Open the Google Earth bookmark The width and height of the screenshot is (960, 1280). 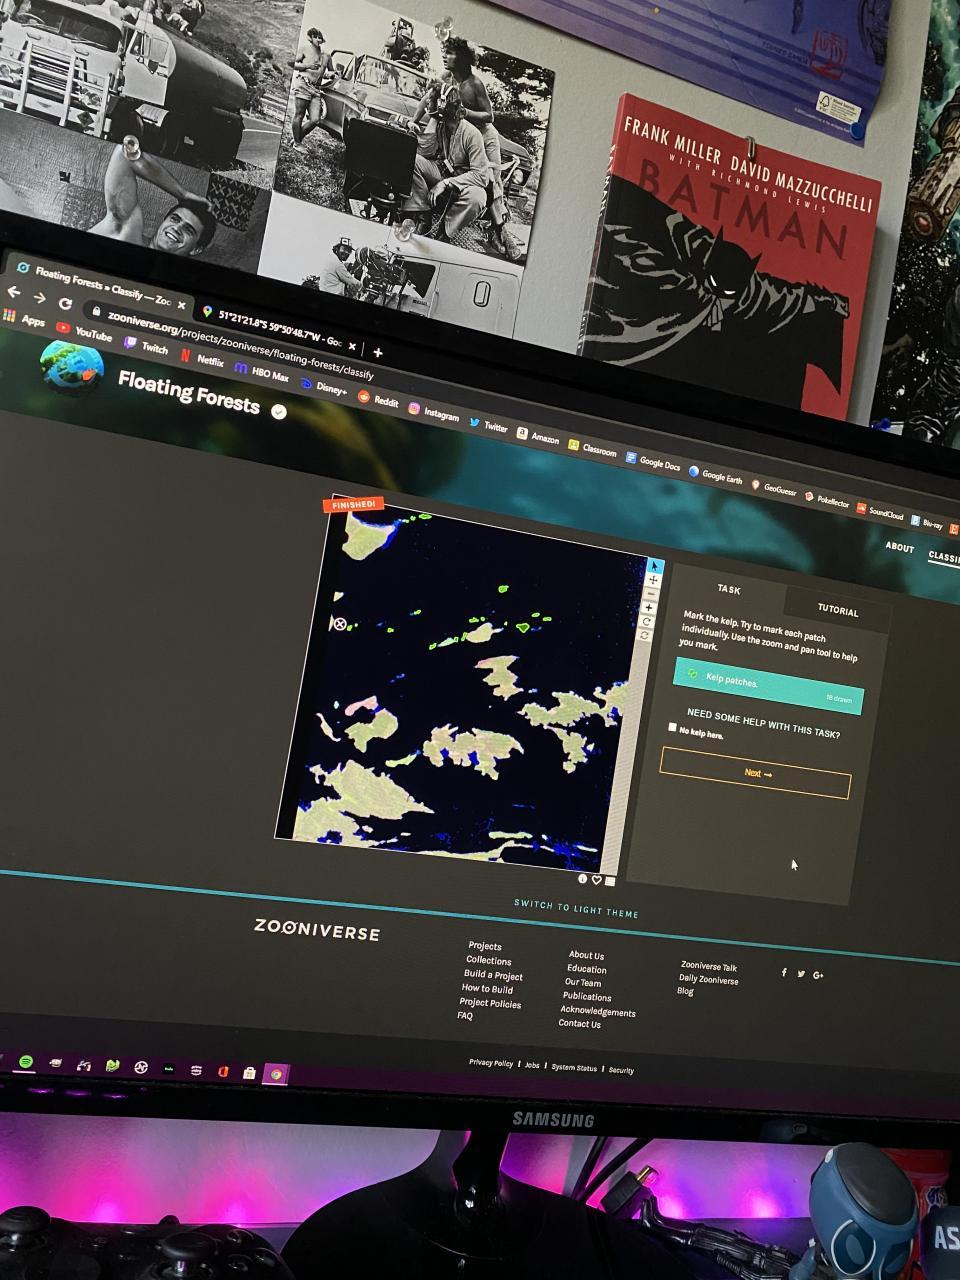pyautogui.click(x=716, y=474)
